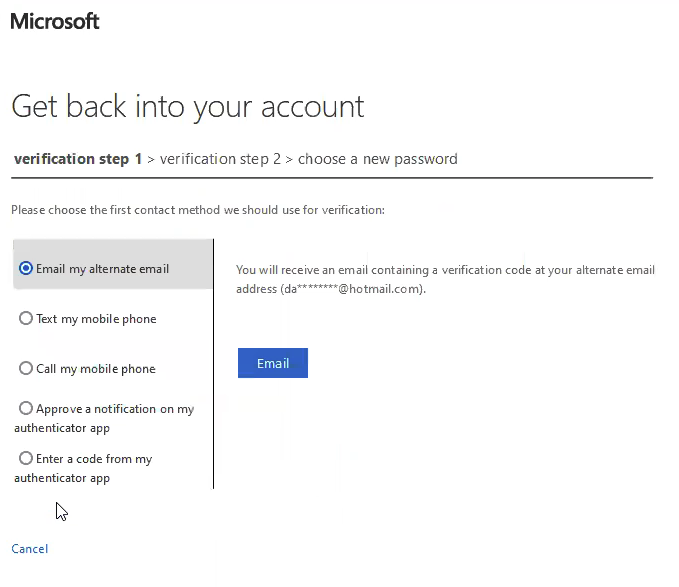This screenshot has width=679, height=587.
Task: Click the 'Text my mobile phone' label text
Action: tap(96, 319)
